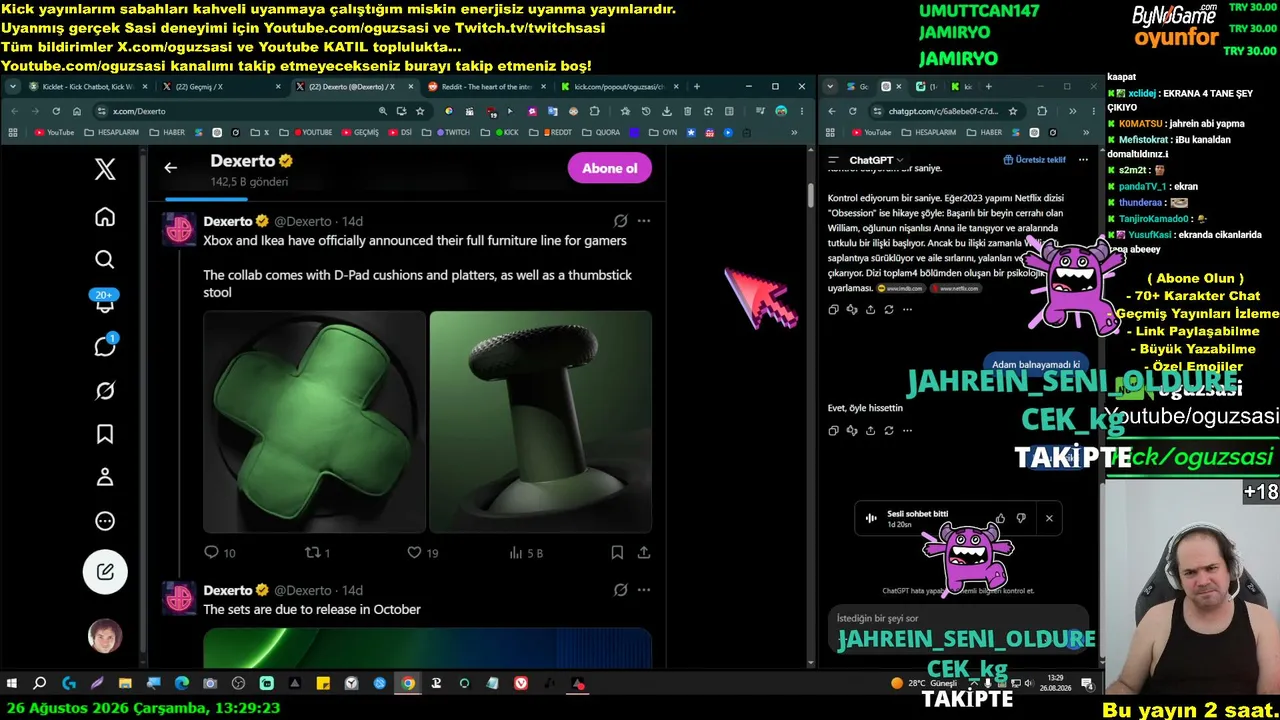The height and width of the screenshot is (720, 1280).
Task: Open Windows taskbar search
Action: coord(40,684)
